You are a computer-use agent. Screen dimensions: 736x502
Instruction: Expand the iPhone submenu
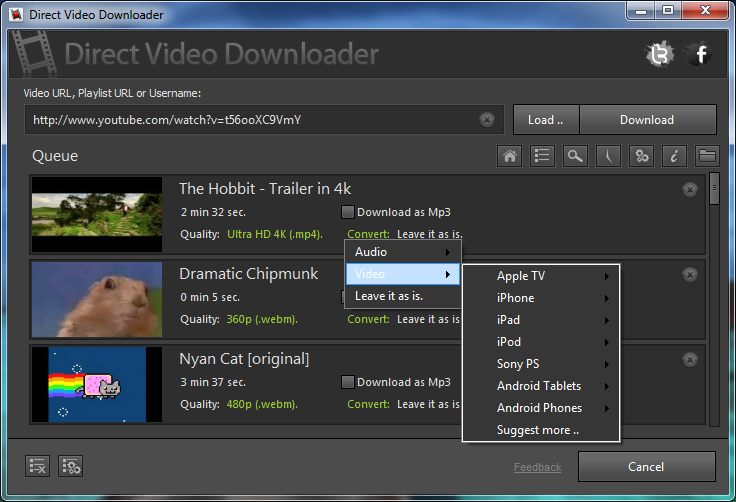(541, 298)
